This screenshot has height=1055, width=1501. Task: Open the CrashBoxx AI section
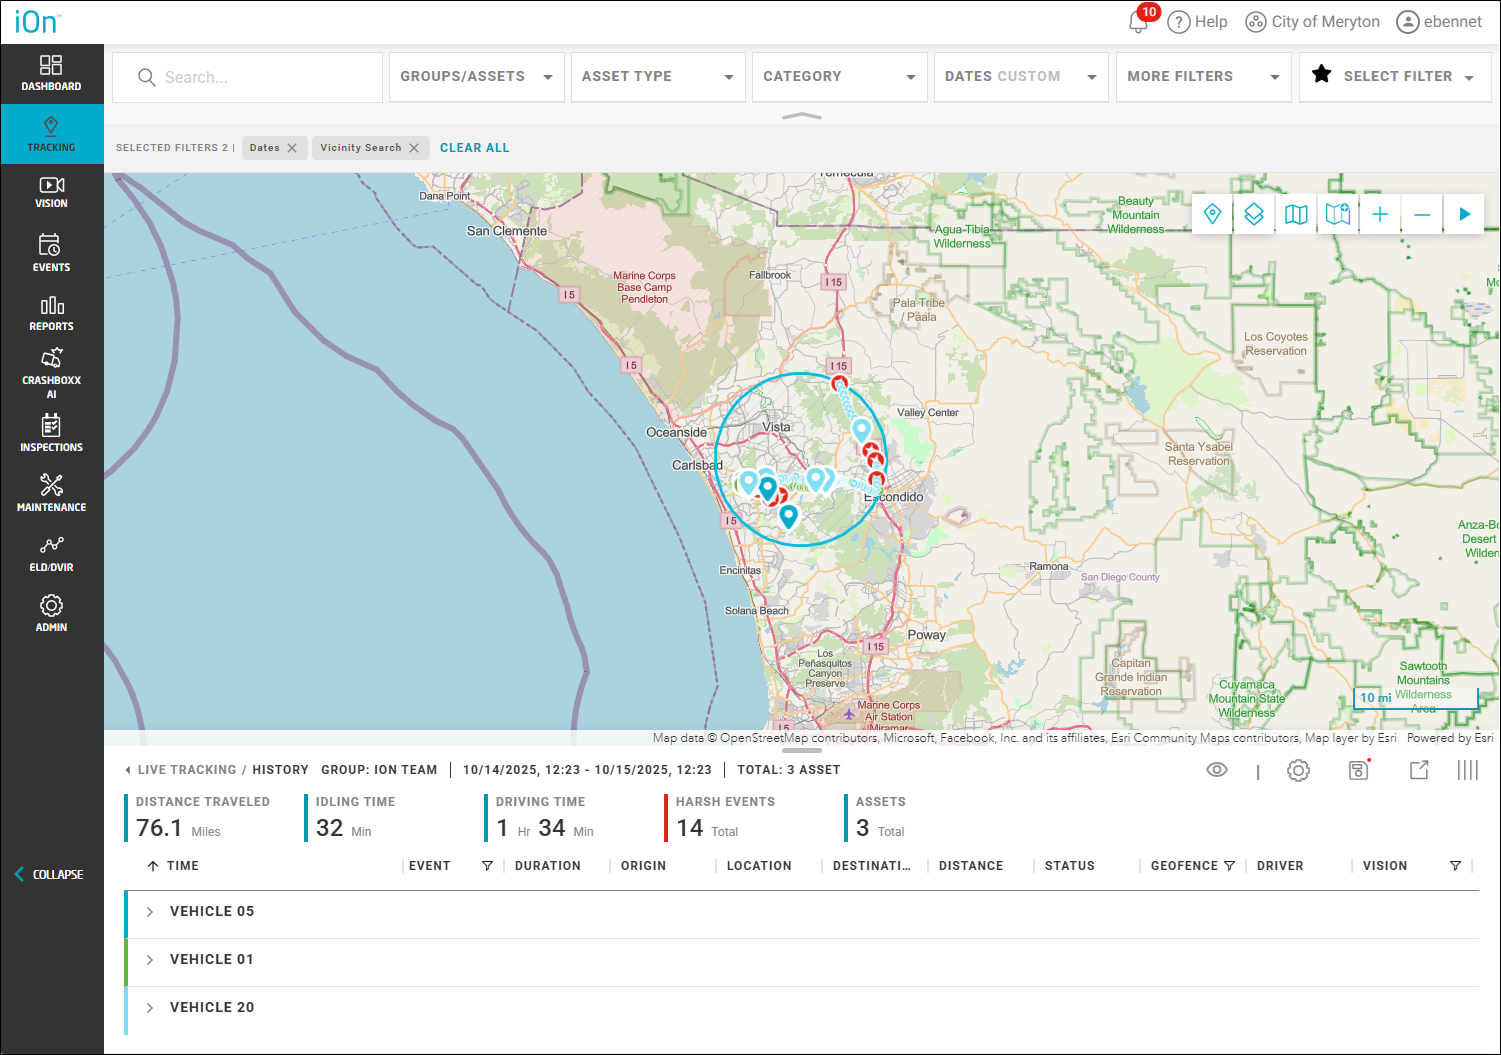click(x=51, y=373)
